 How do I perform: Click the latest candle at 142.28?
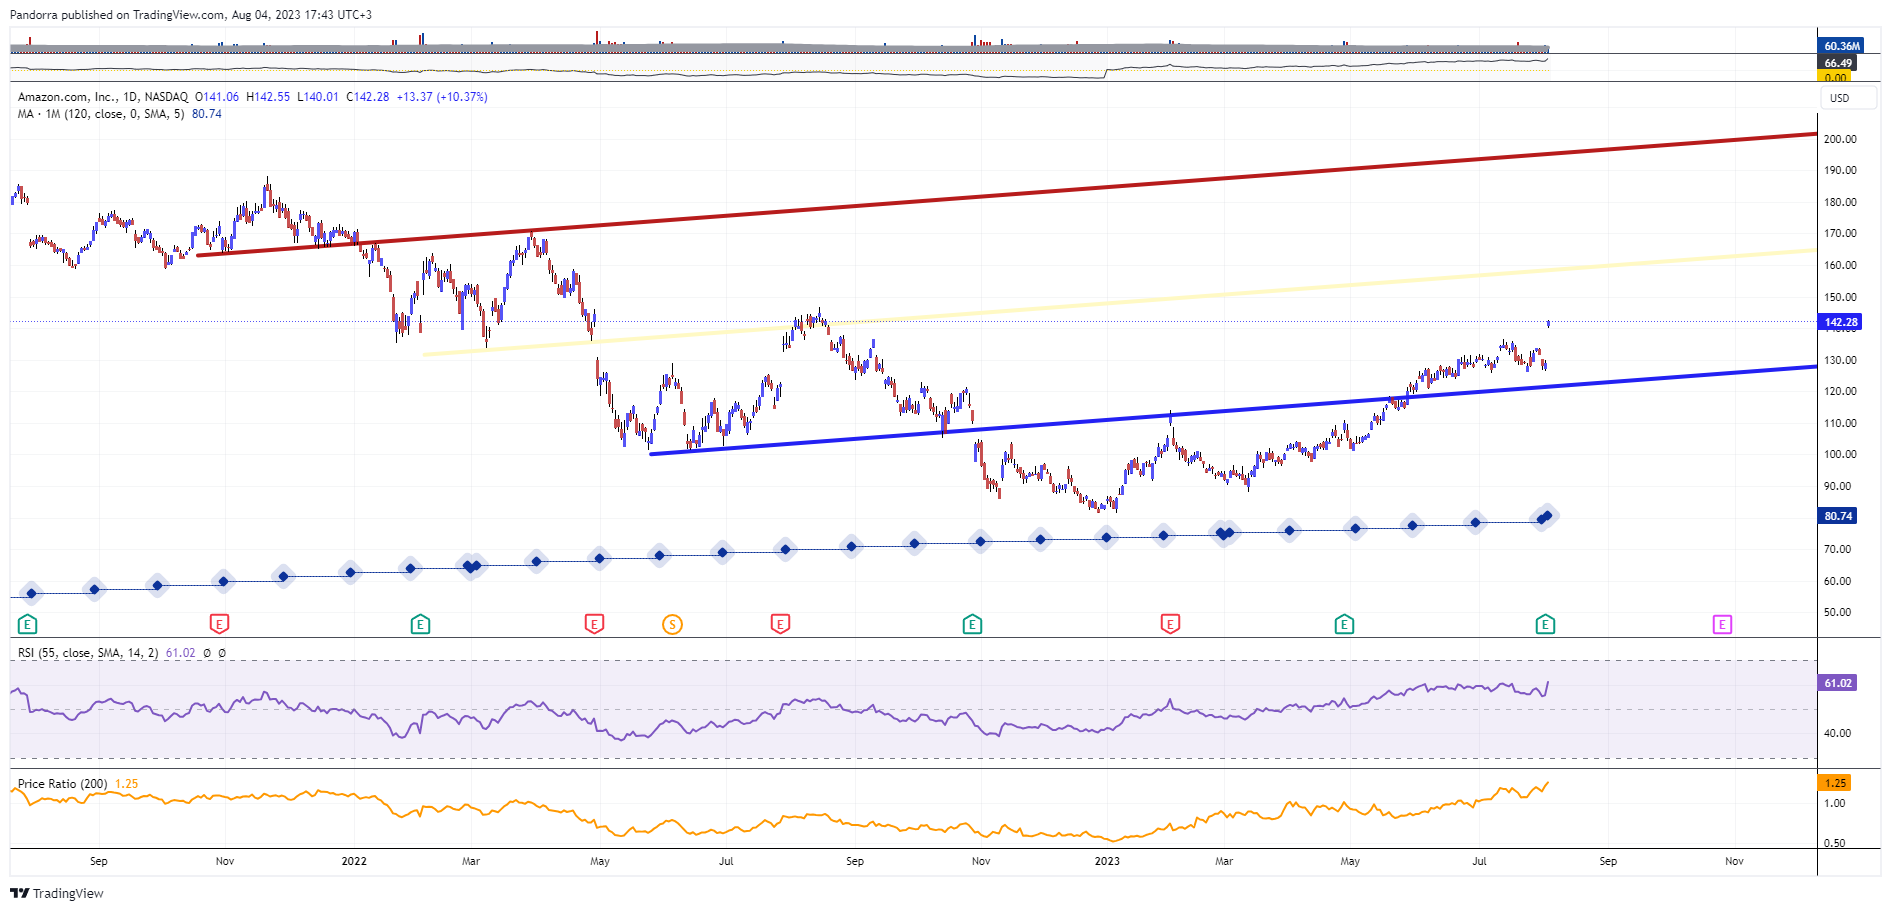[x=1548, y=322]
